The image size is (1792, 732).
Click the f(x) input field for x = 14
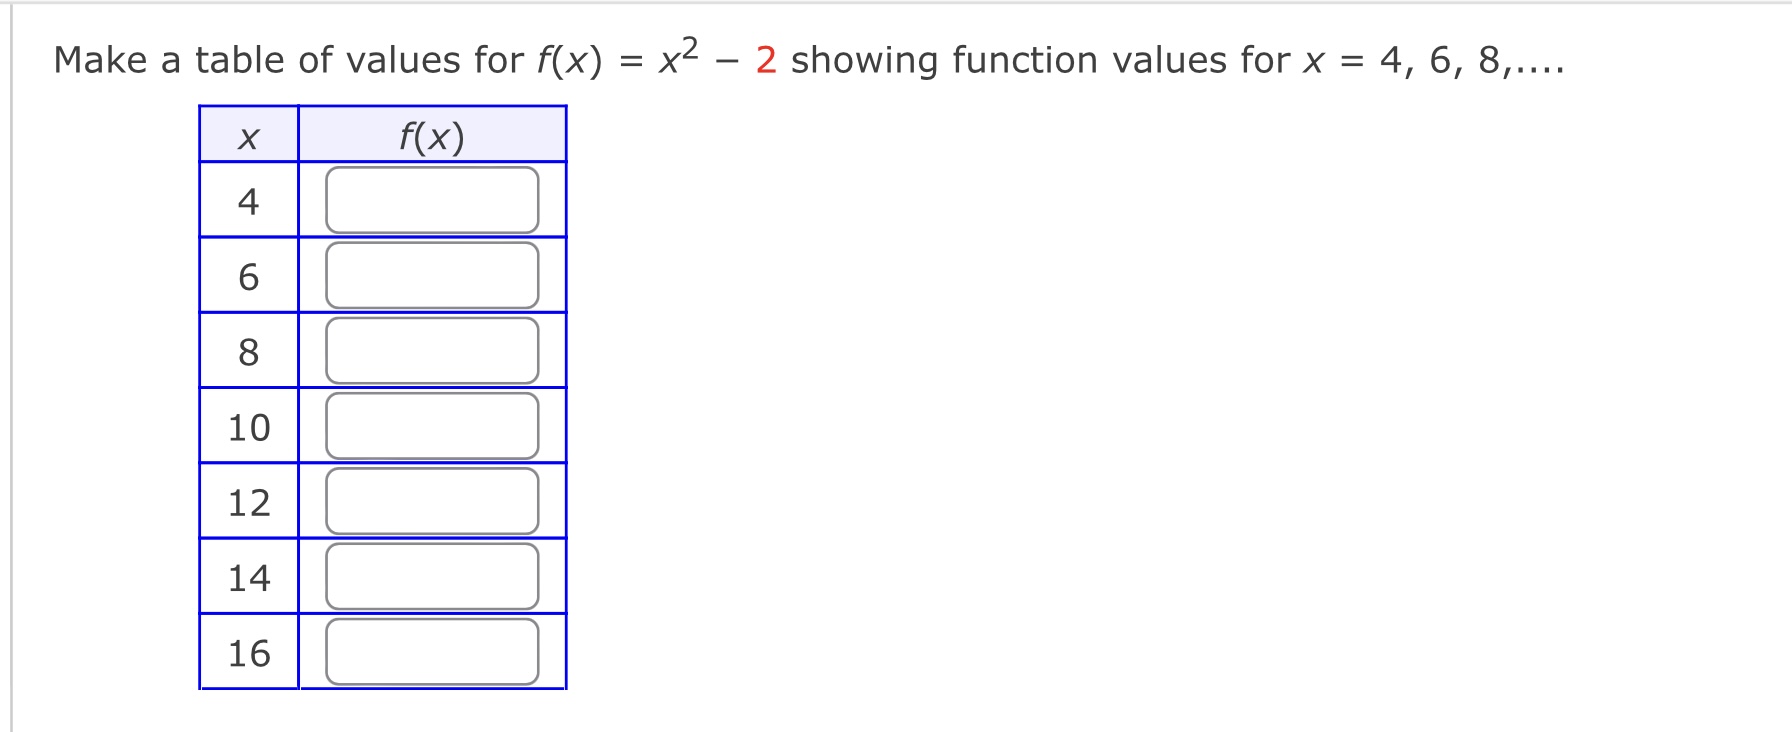[x=432, y=578]
